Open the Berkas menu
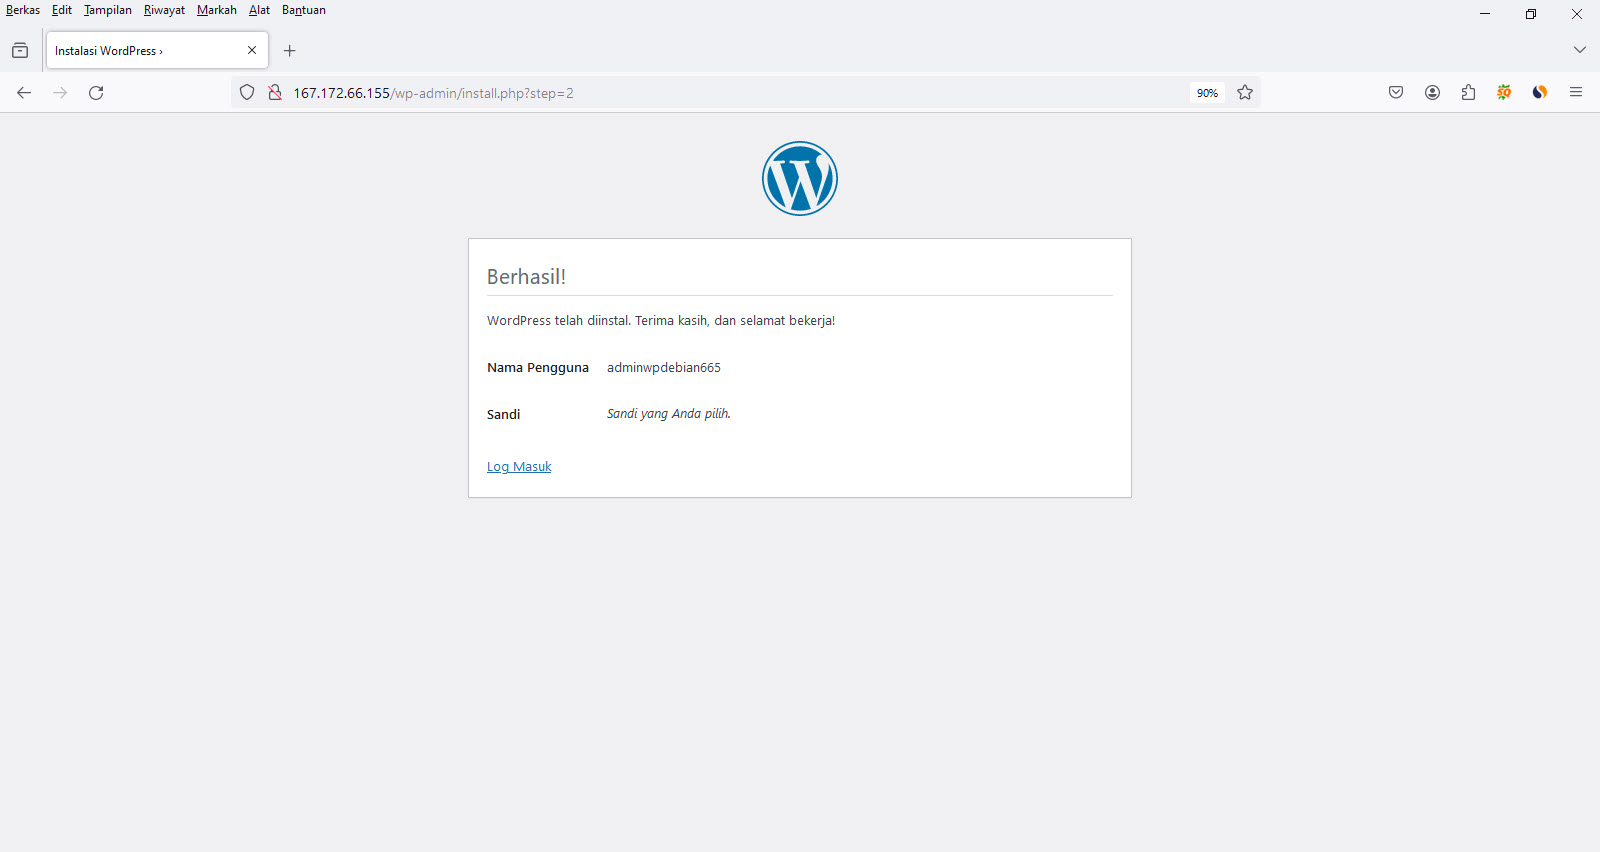 [x=23, y=10]
